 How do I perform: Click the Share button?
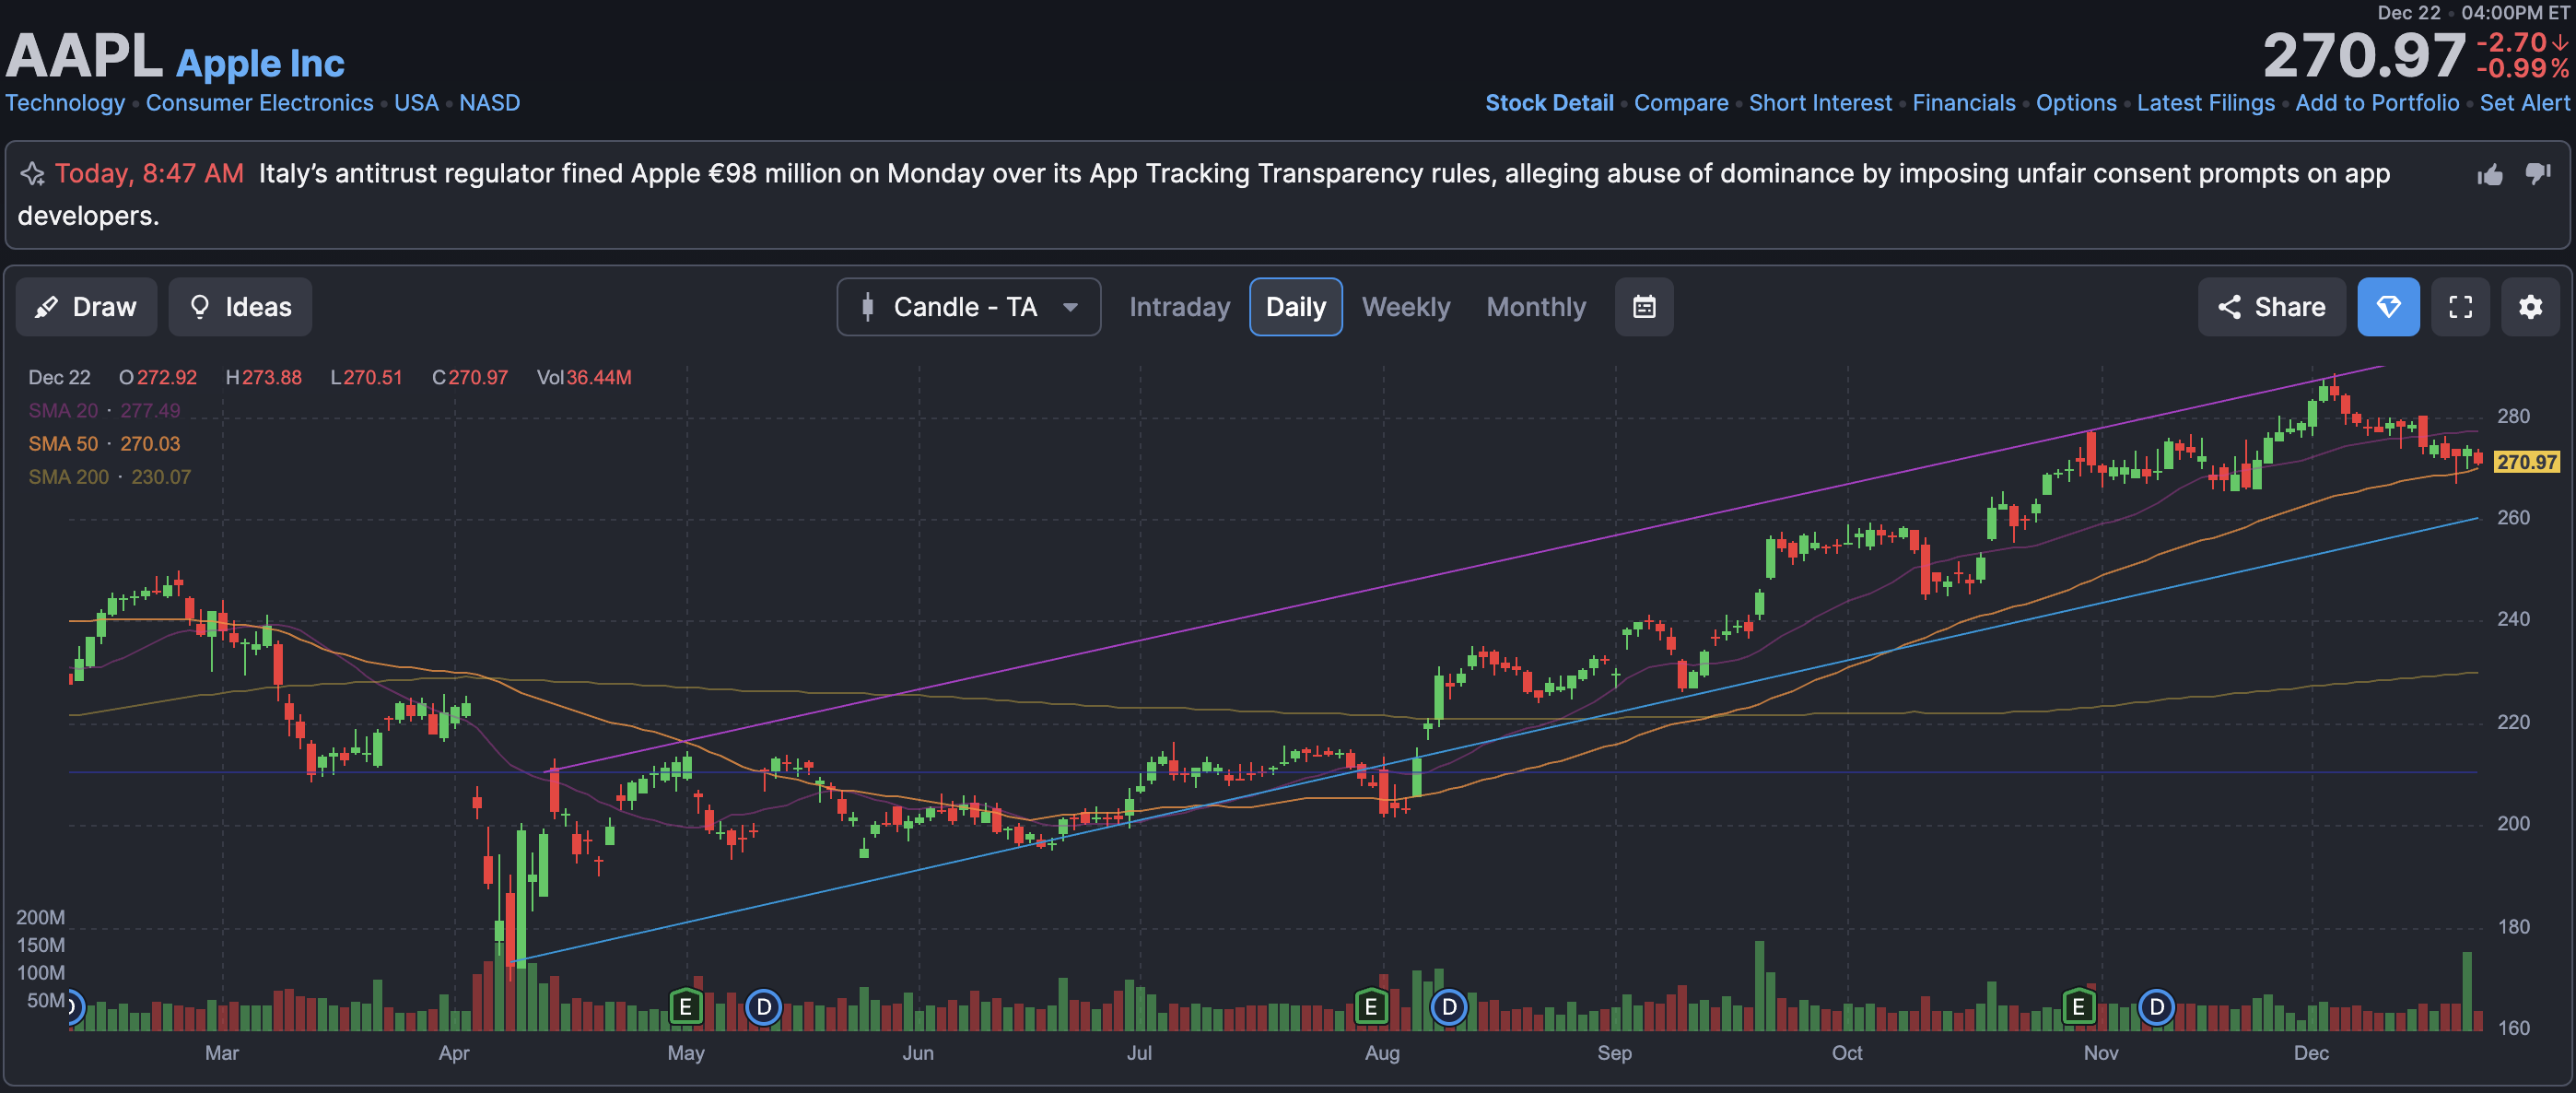click(x=2271, y=307)
